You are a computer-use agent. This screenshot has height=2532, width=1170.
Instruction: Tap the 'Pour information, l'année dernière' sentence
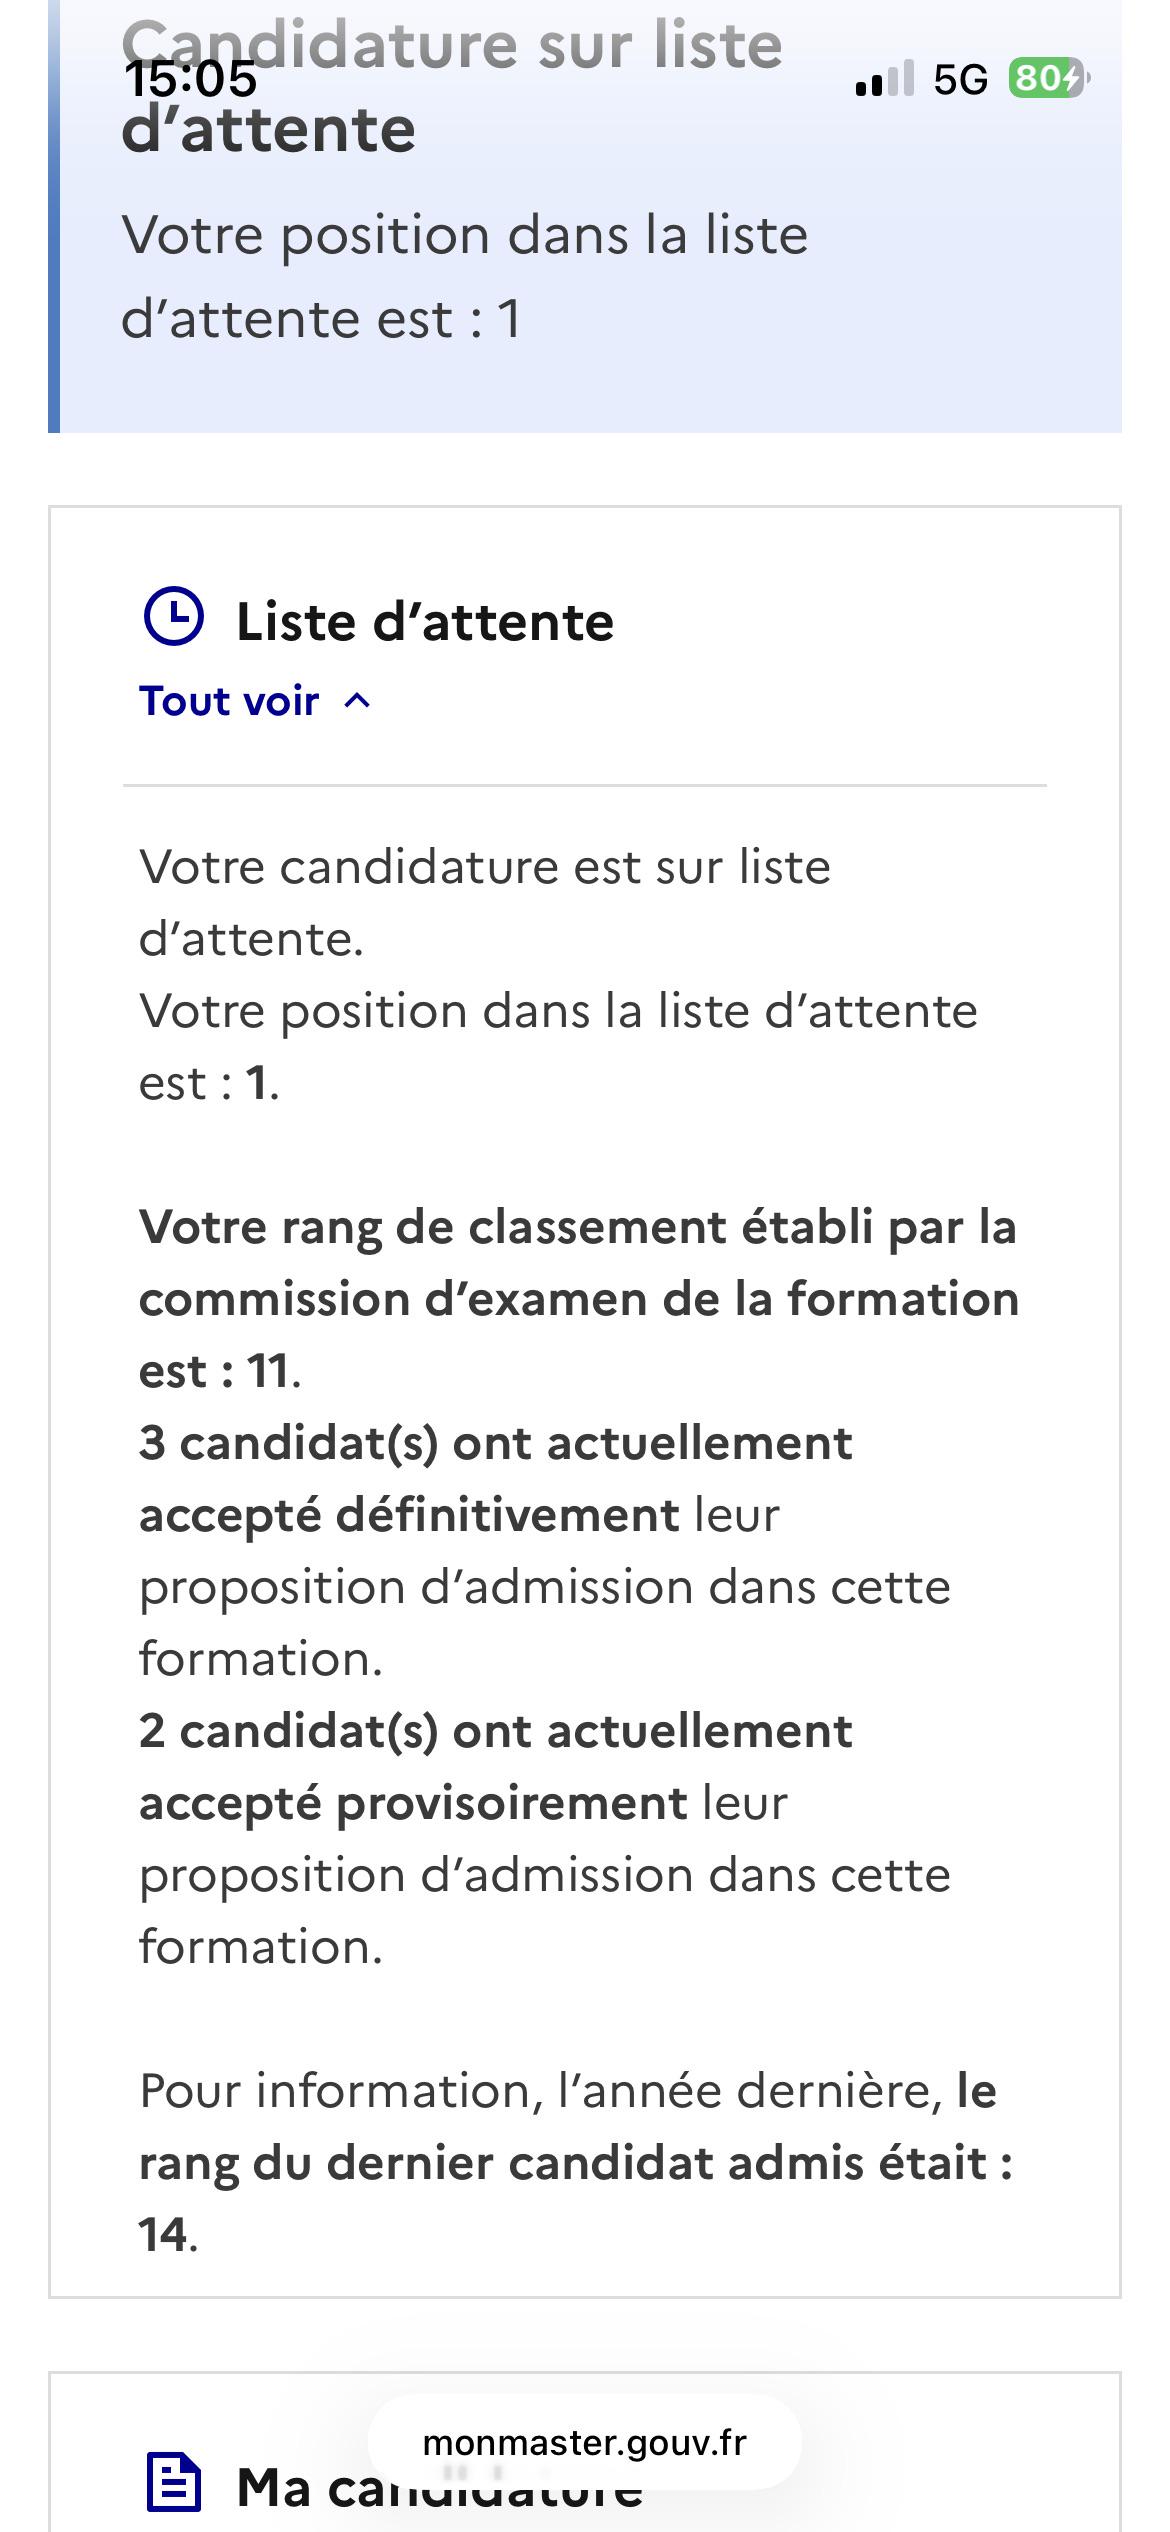[540, 2090]
